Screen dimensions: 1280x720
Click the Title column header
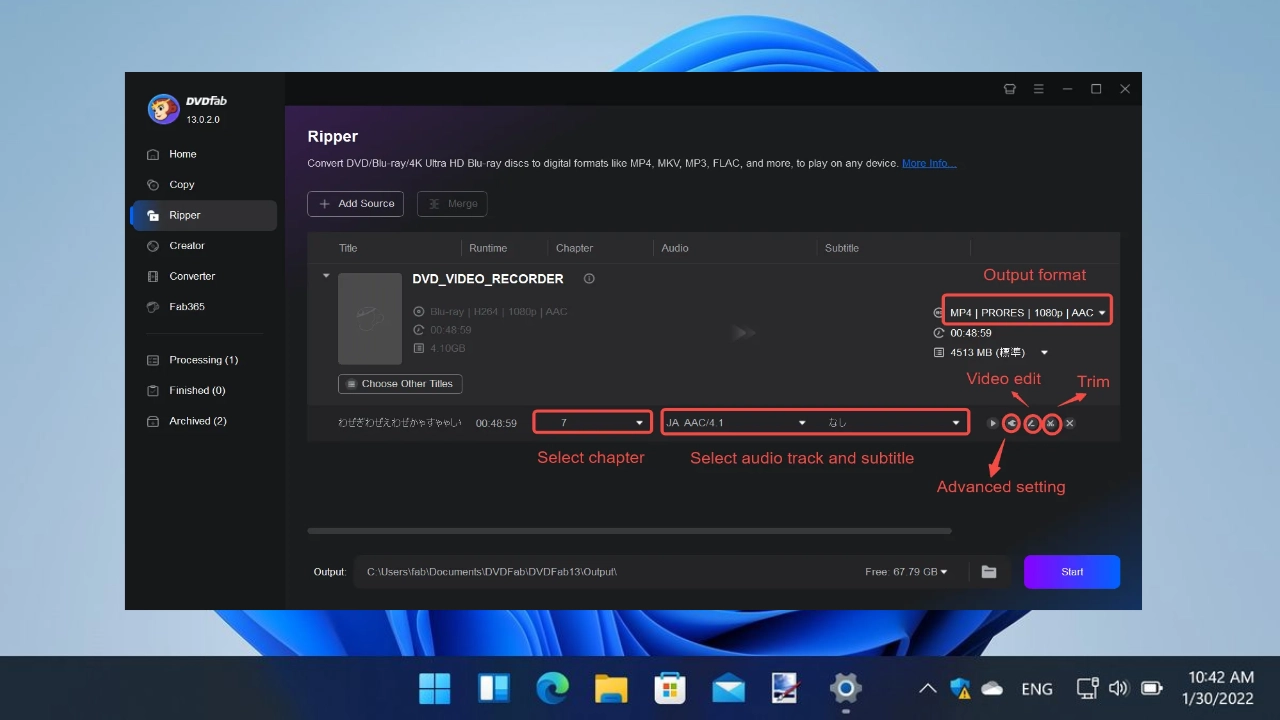[348, 248]
